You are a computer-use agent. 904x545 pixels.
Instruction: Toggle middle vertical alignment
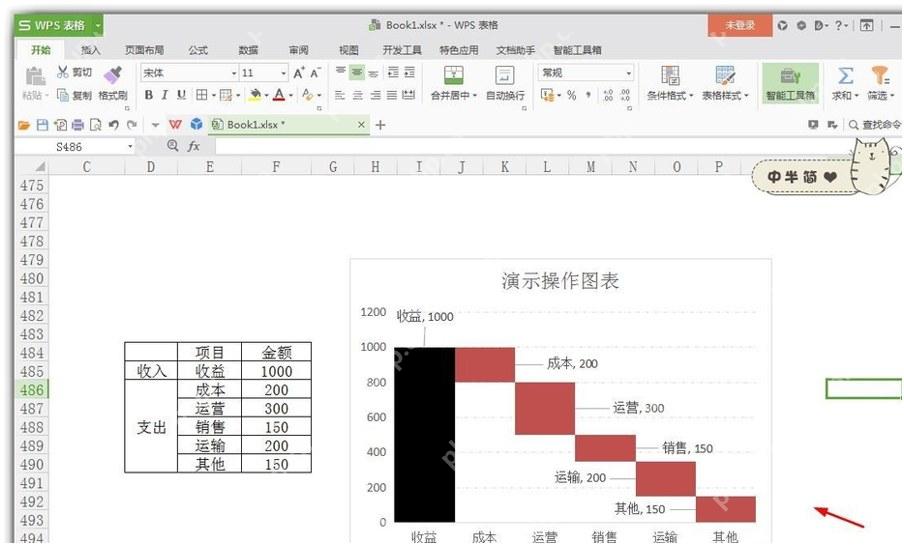[x=357, y=72]
